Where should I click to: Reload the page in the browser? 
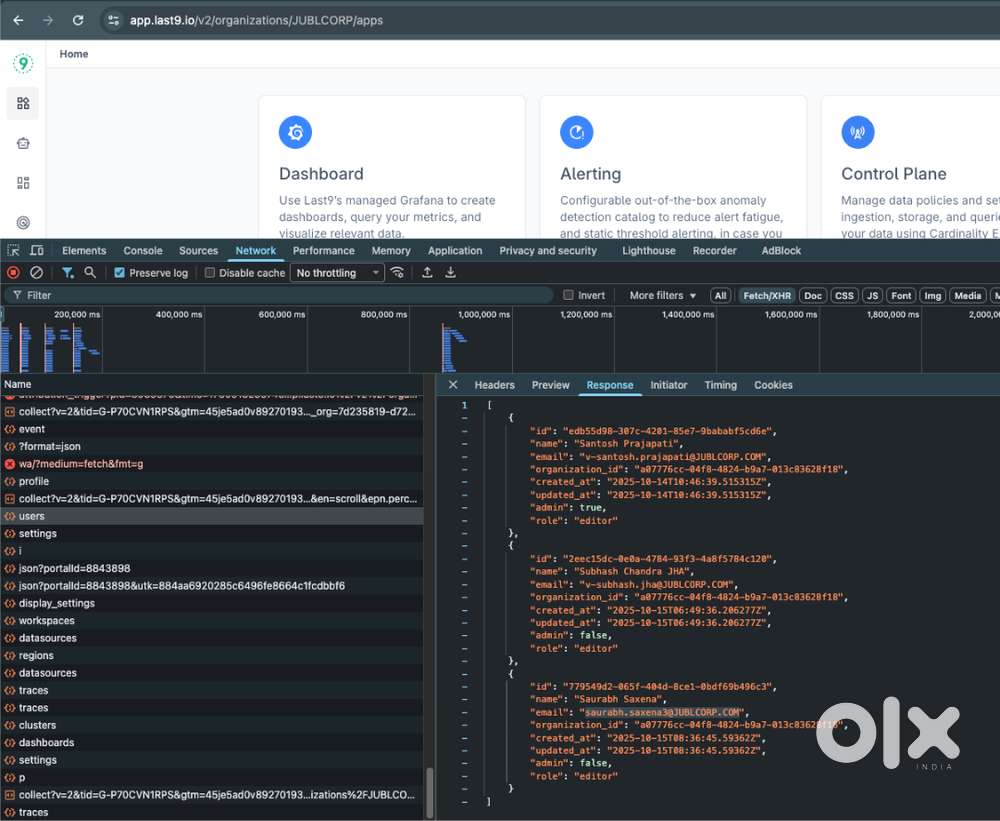(78, 20)
